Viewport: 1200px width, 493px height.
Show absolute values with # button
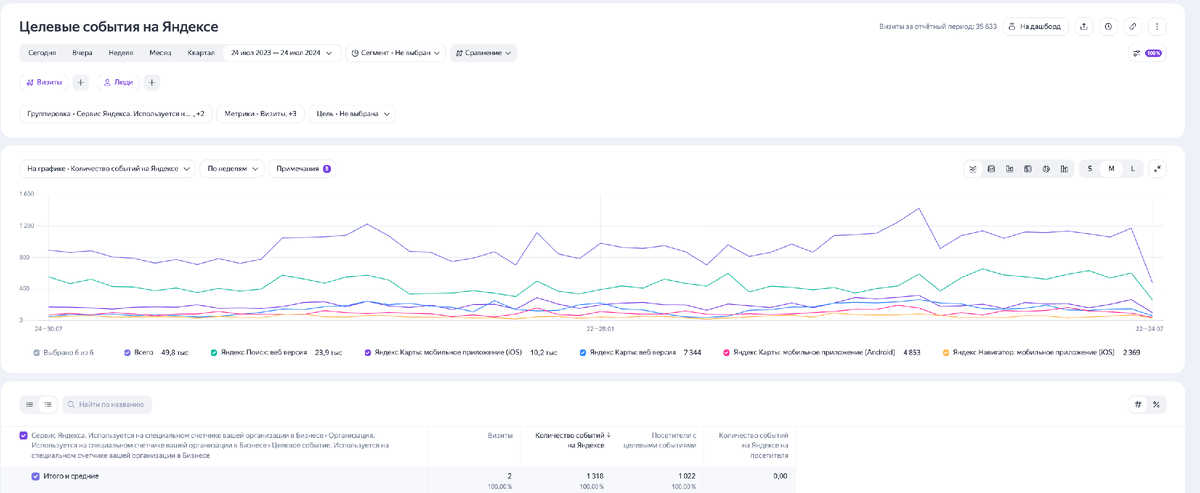coord(1138,404)
